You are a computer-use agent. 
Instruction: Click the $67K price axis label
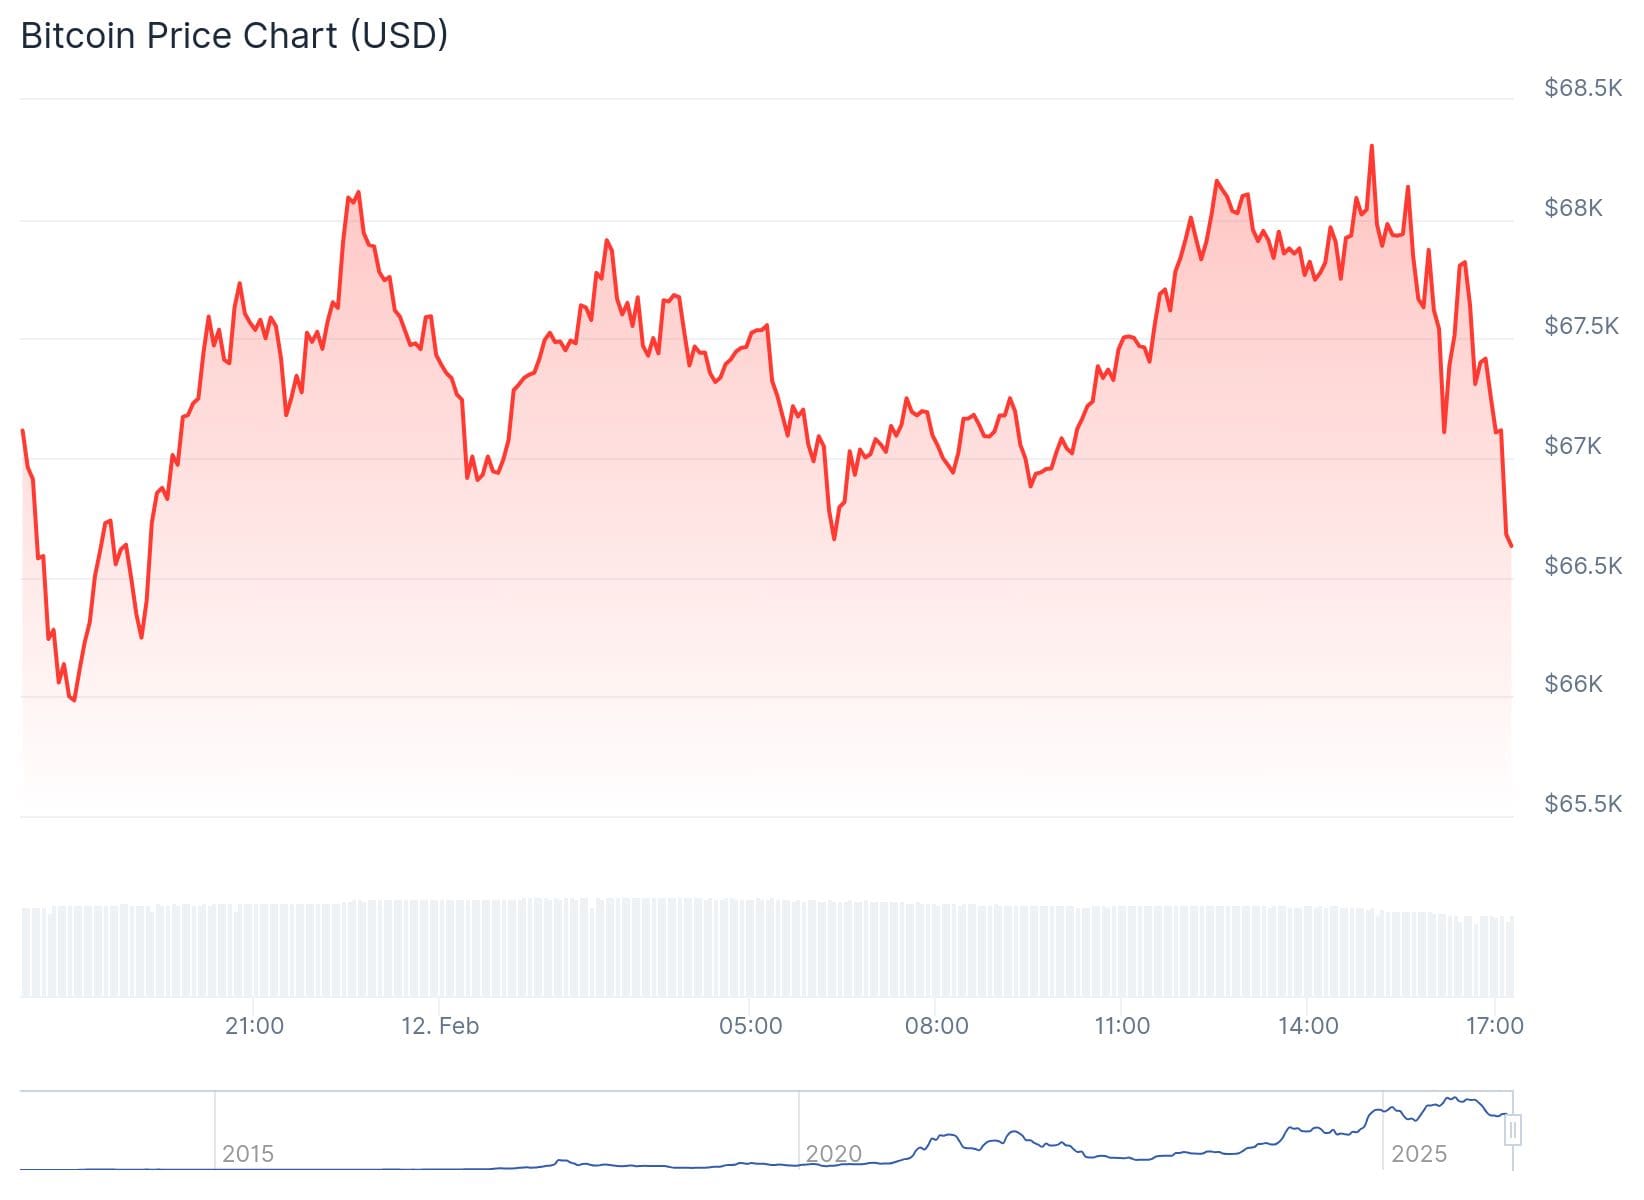1573,446
